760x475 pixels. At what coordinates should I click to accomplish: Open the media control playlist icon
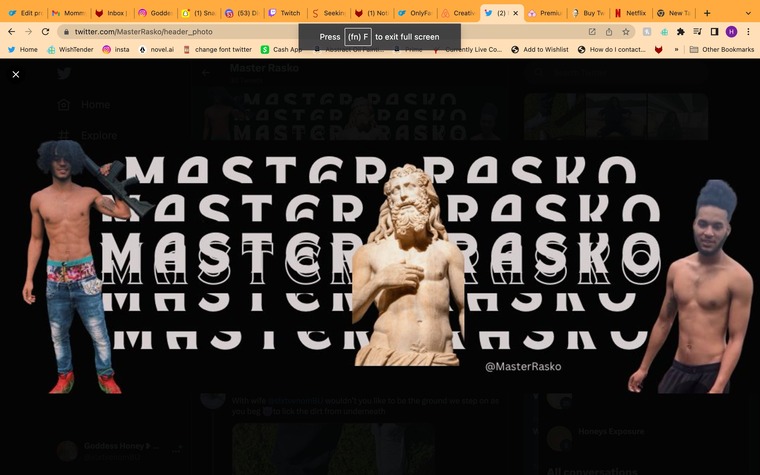click(697, 32)
